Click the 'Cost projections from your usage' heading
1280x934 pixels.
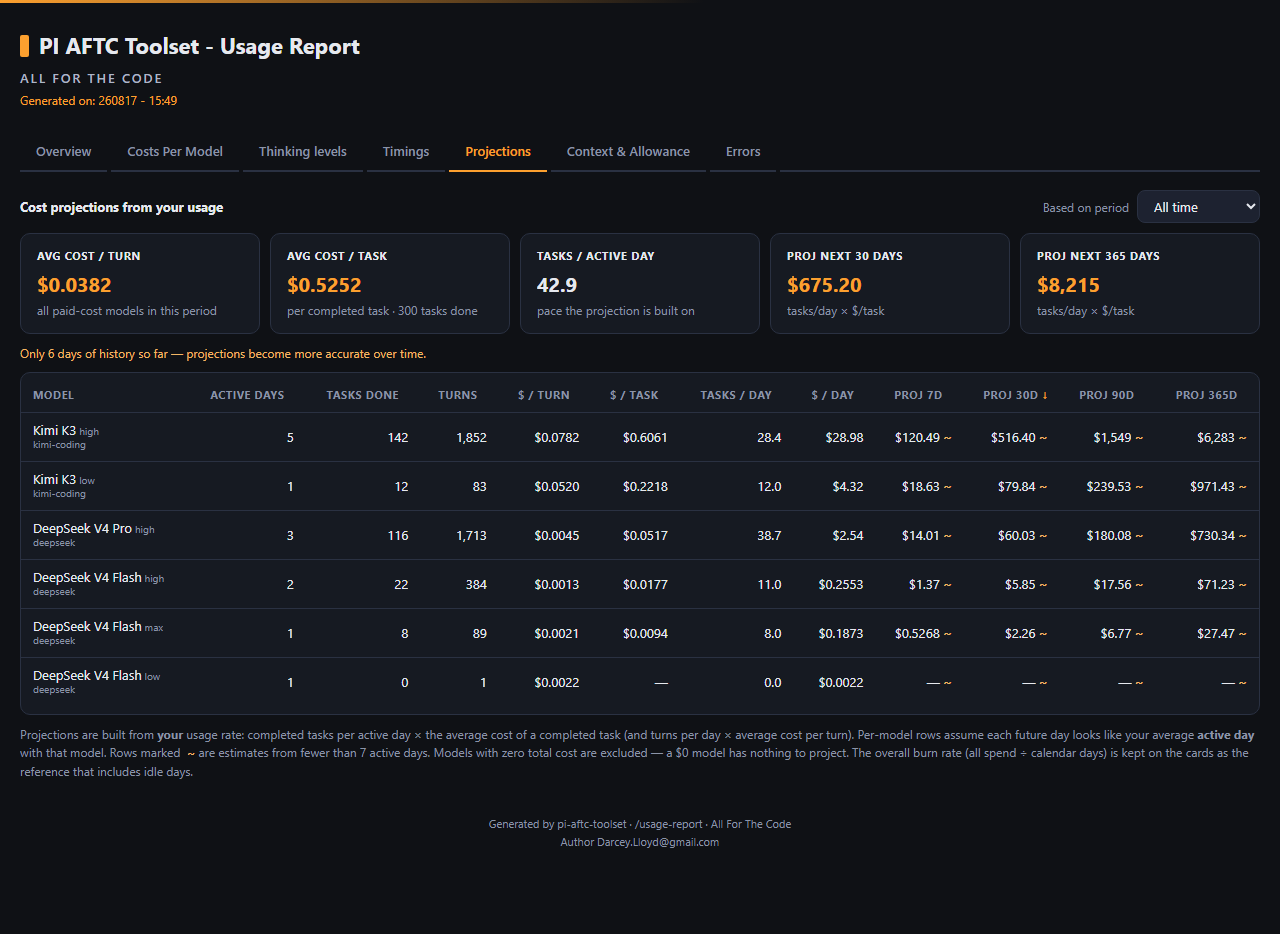pos(122,207)
